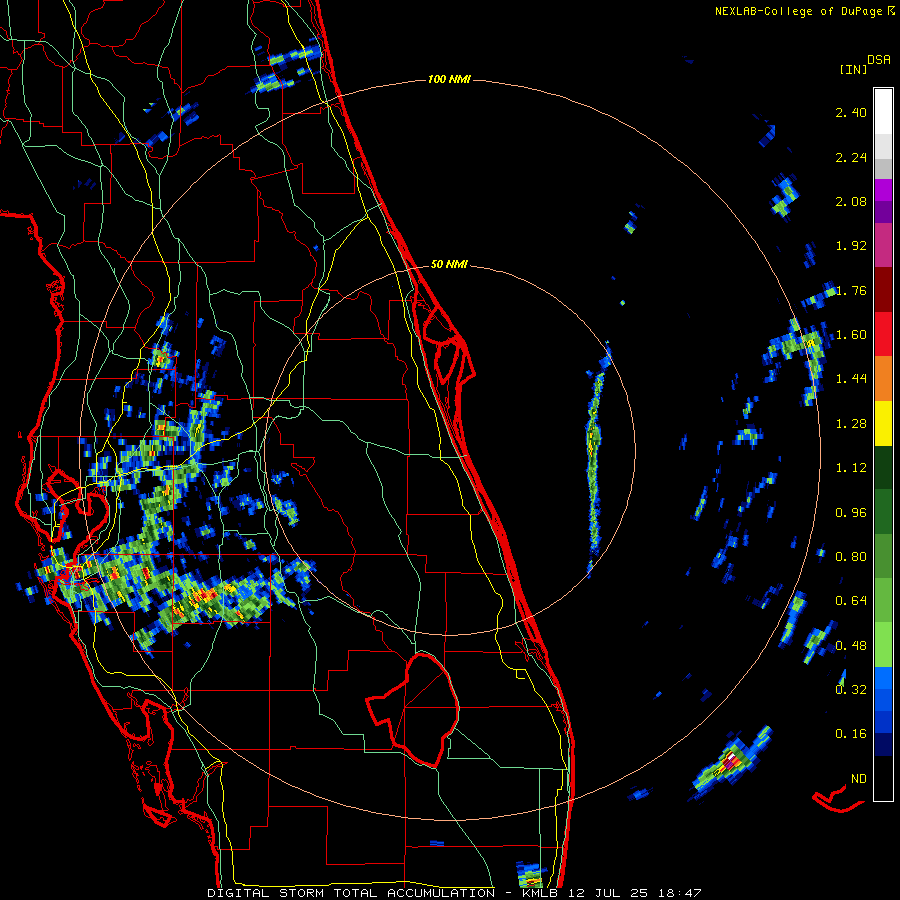
Task: Select the 0.96 legend value
Action: coord(851,513)
